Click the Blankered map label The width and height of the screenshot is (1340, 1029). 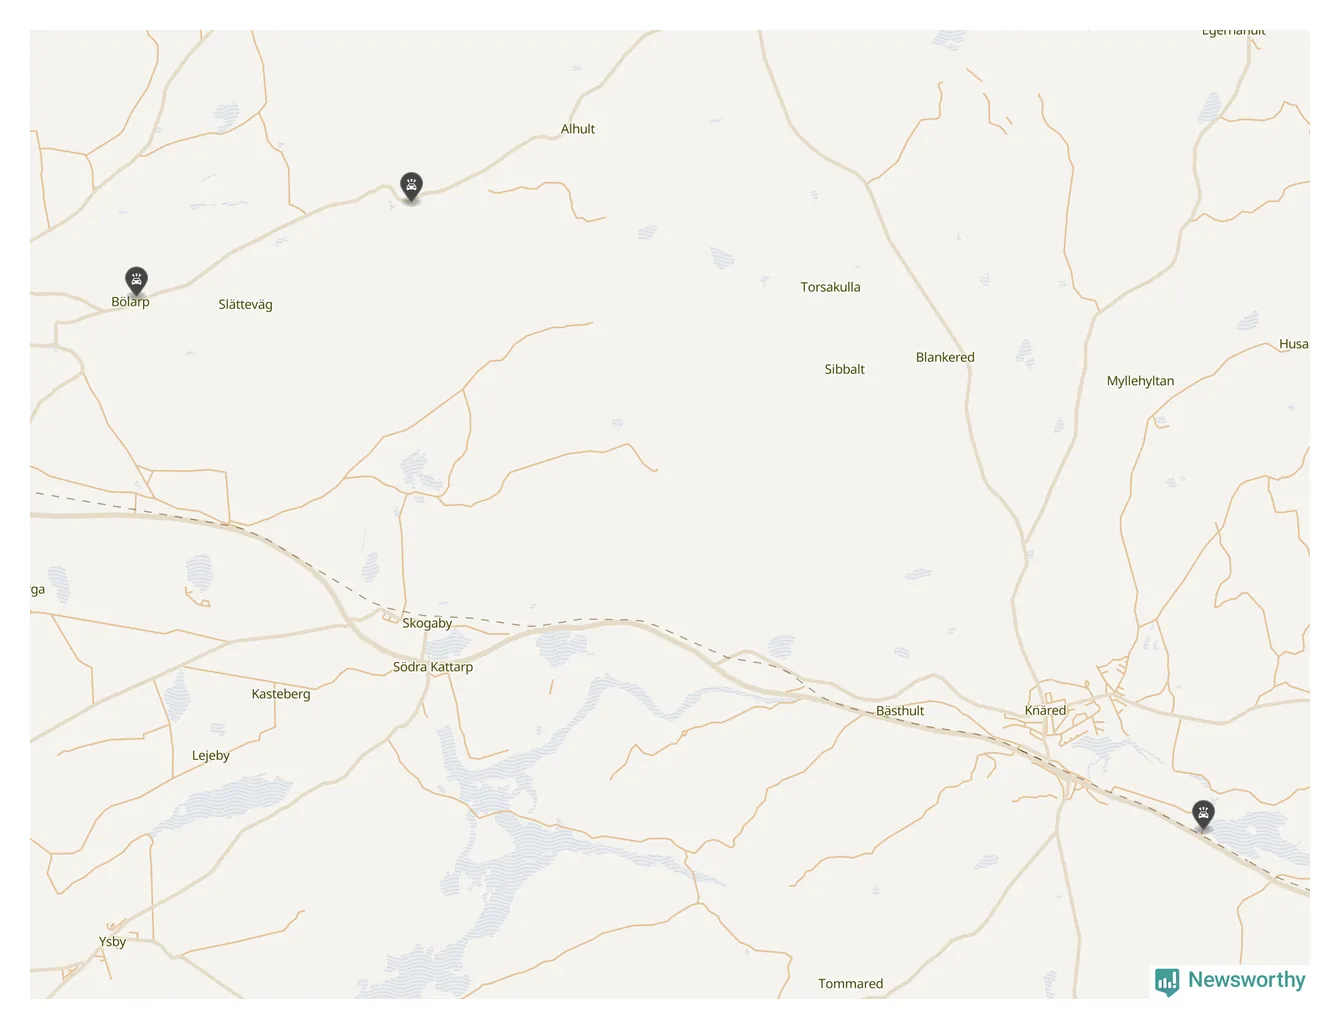coord(945,357)
